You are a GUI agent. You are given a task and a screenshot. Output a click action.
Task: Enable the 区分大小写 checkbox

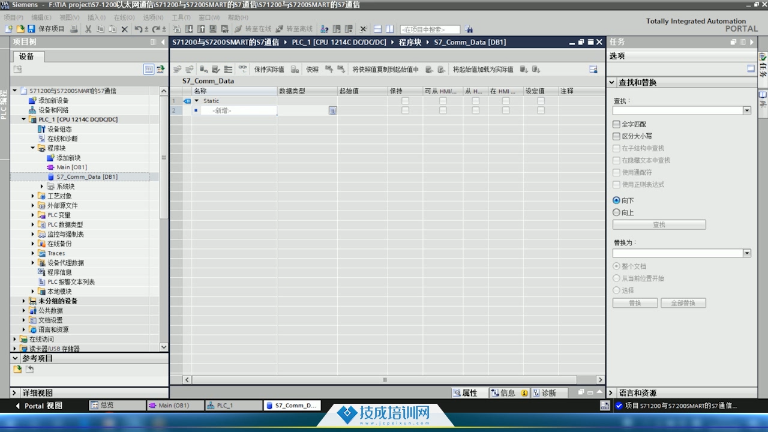click(617, 136)
